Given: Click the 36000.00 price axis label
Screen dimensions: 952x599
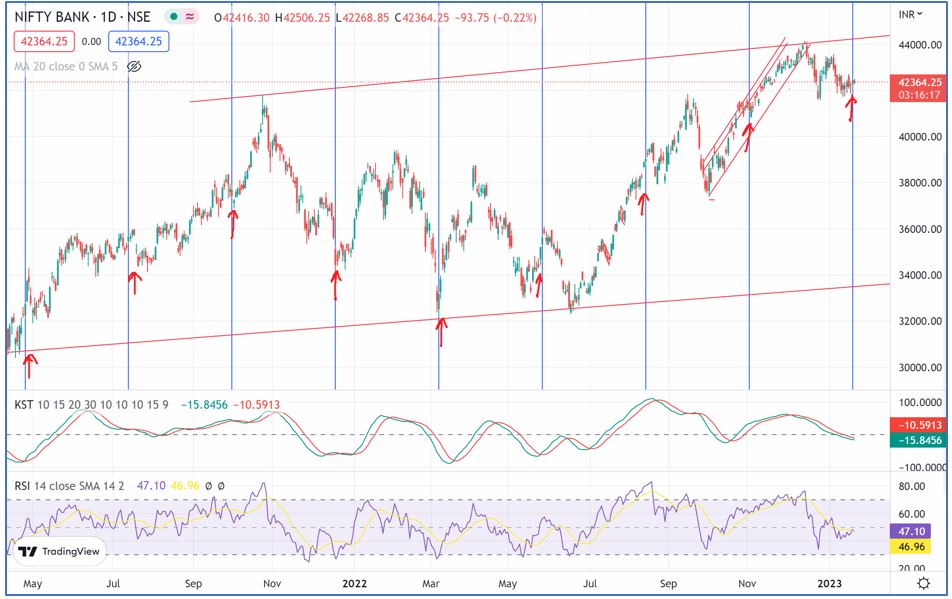Looking at the screenshot, I should [x=920, y=229].
